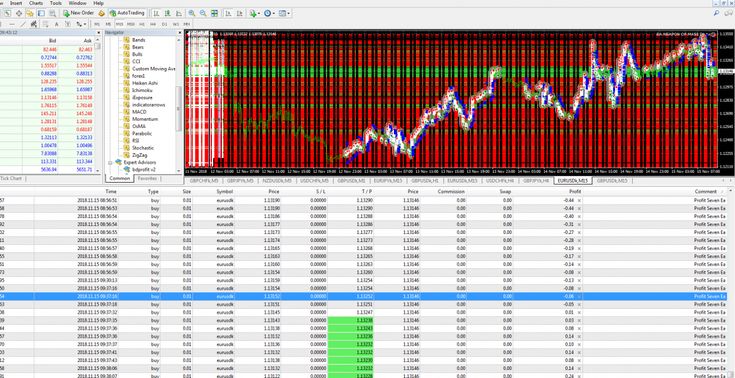Sort orders by Time column header
The image size is (735, 378).
[111, 191]
